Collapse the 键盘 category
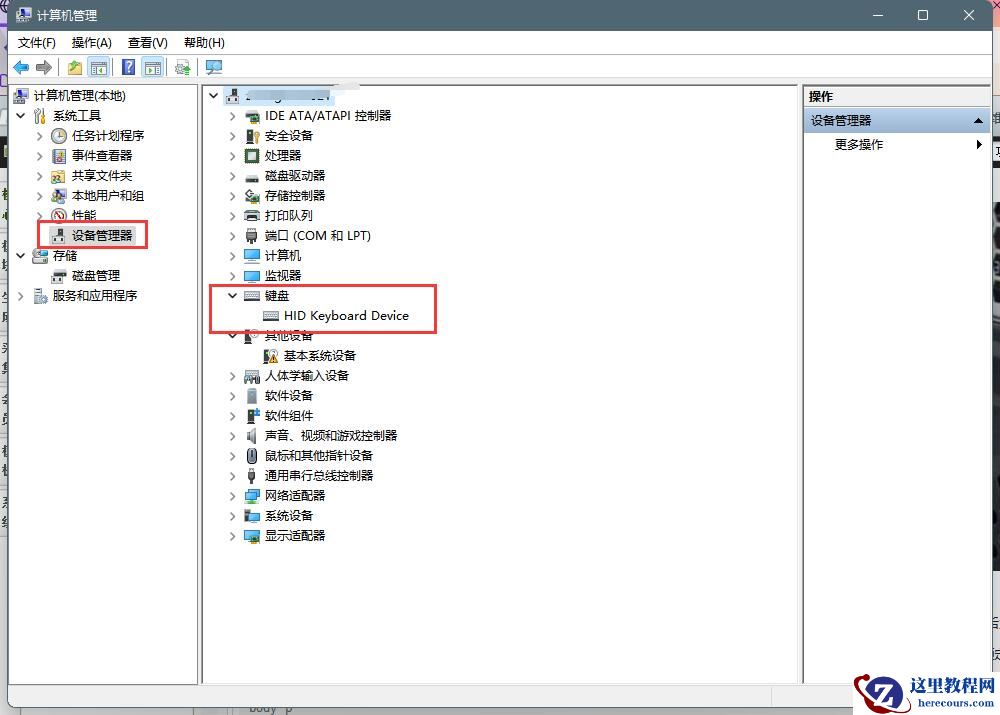The image size is (1000, 715). pos(232,295)
